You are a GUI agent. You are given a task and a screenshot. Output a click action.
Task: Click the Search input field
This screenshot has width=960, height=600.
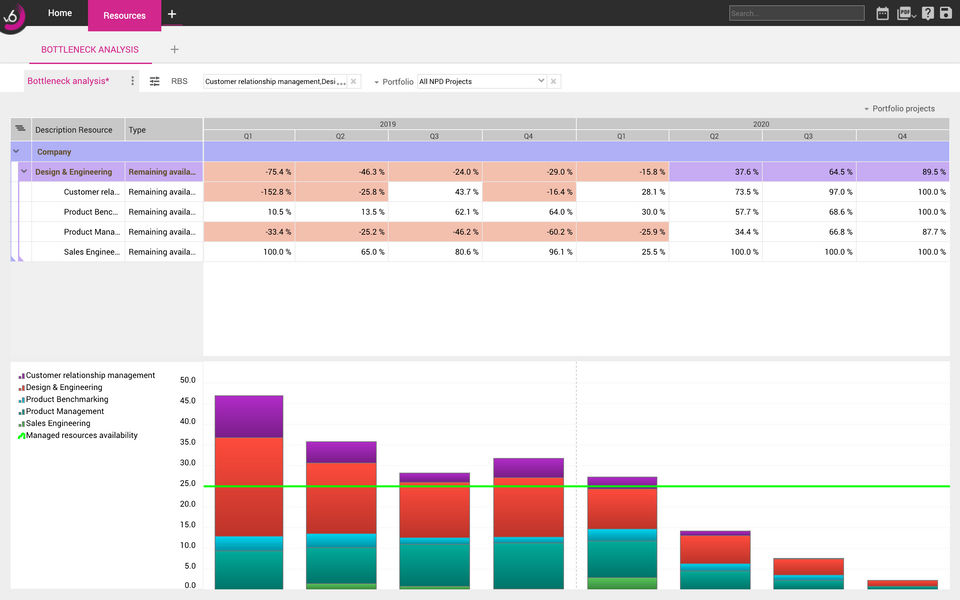coord(796,13)
